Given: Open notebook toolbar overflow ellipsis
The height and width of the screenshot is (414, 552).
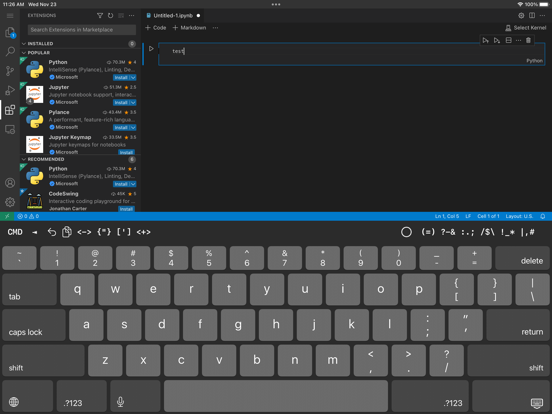Looking at the screenshot, I should tap(215, 28).
